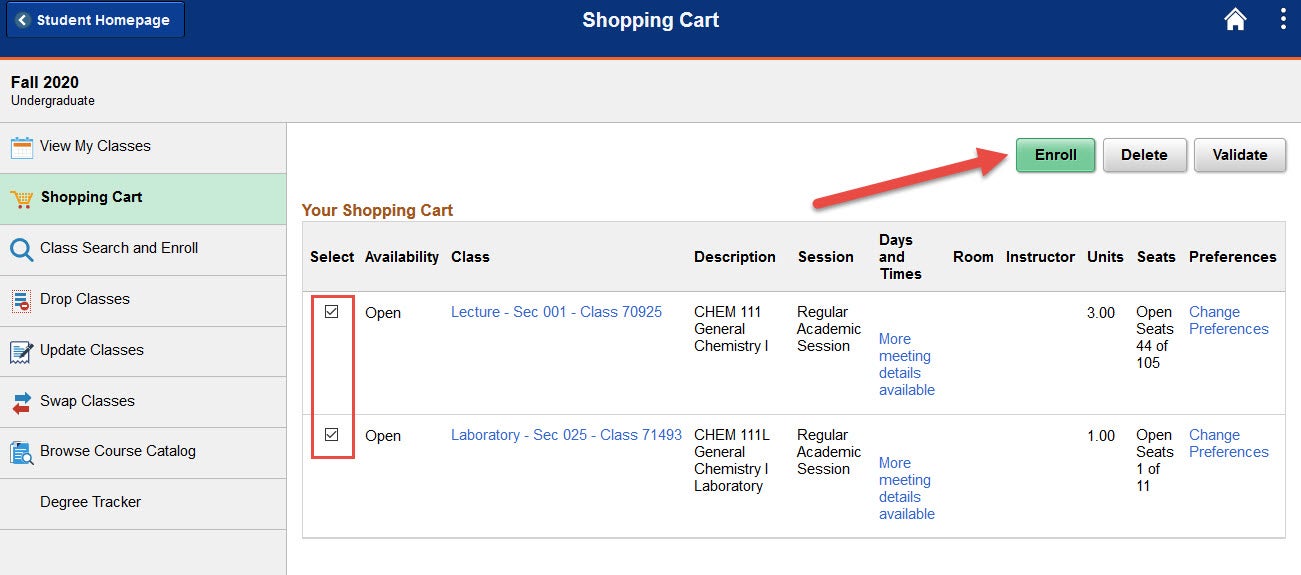The height and width of the screenshot is (575, 1301).
Task: Click the Shopping Cart icon in sidebar
Action: point(22,198)
